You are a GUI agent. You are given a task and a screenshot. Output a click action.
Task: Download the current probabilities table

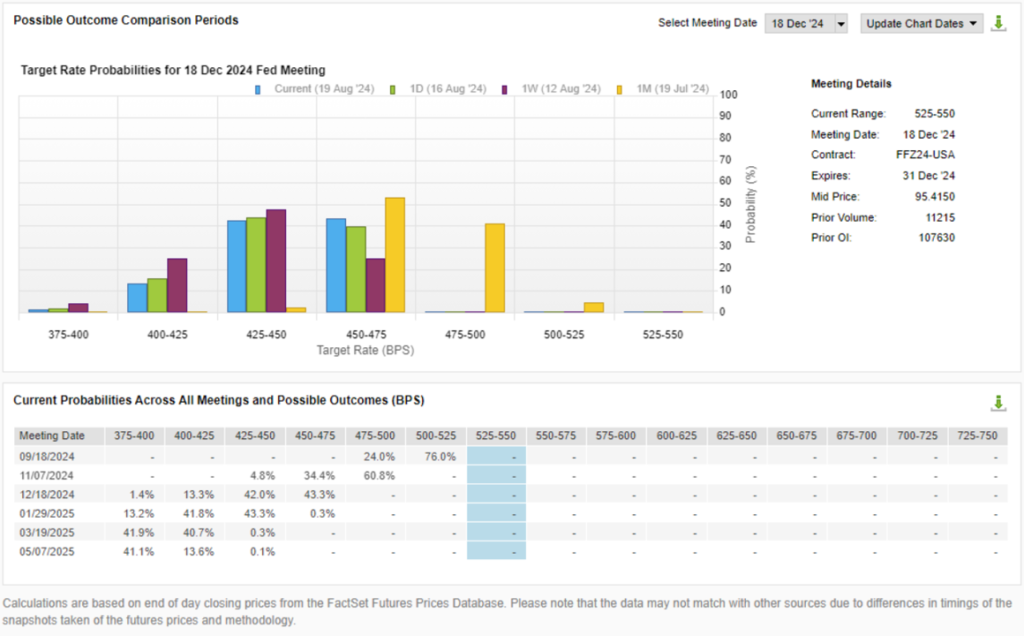click(x=999, y=403)
